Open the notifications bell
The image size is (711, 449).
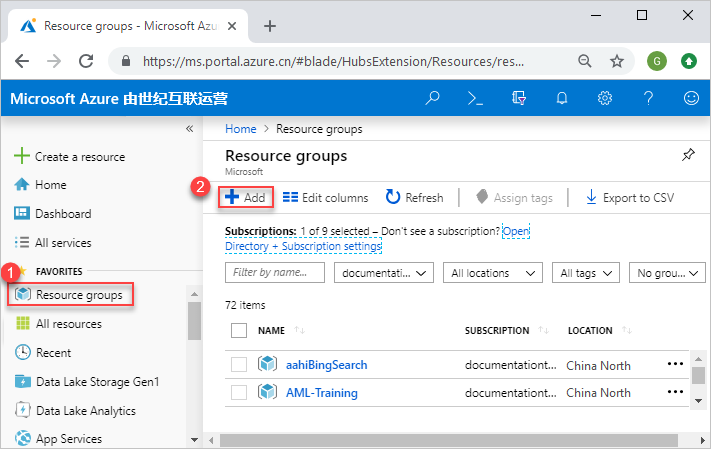(562, 98)
